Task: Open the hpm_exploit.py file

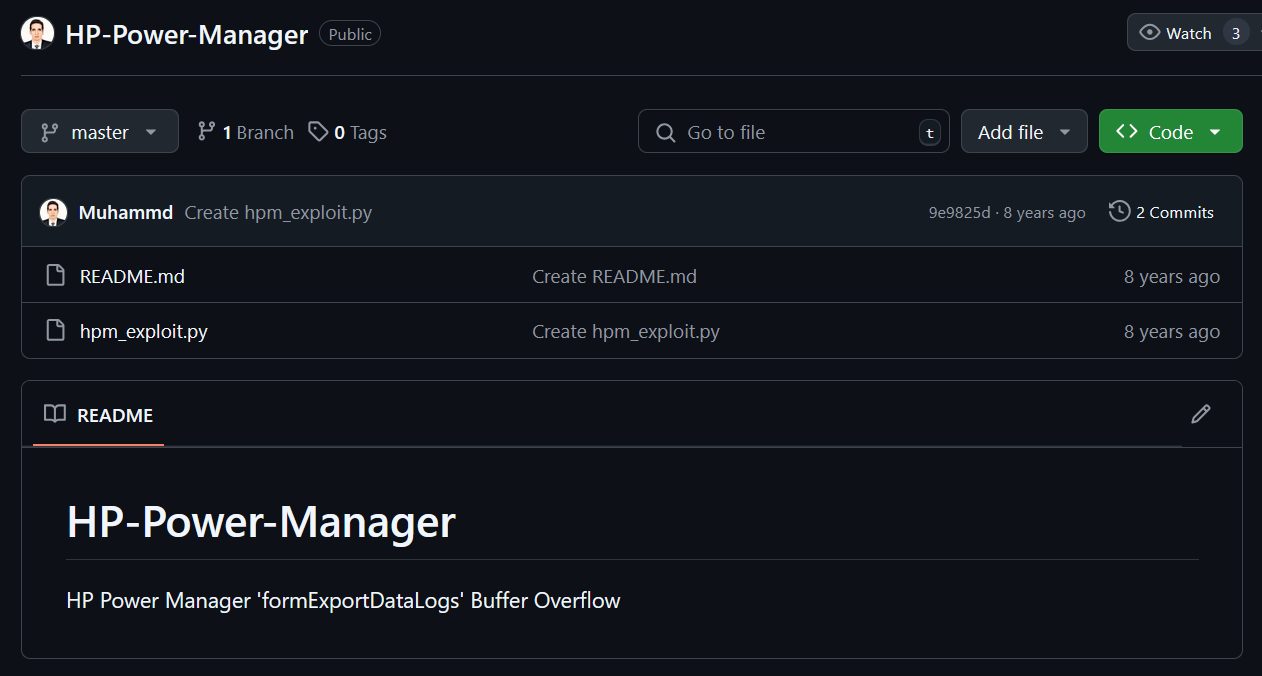Action: click(x=144, y=331)
